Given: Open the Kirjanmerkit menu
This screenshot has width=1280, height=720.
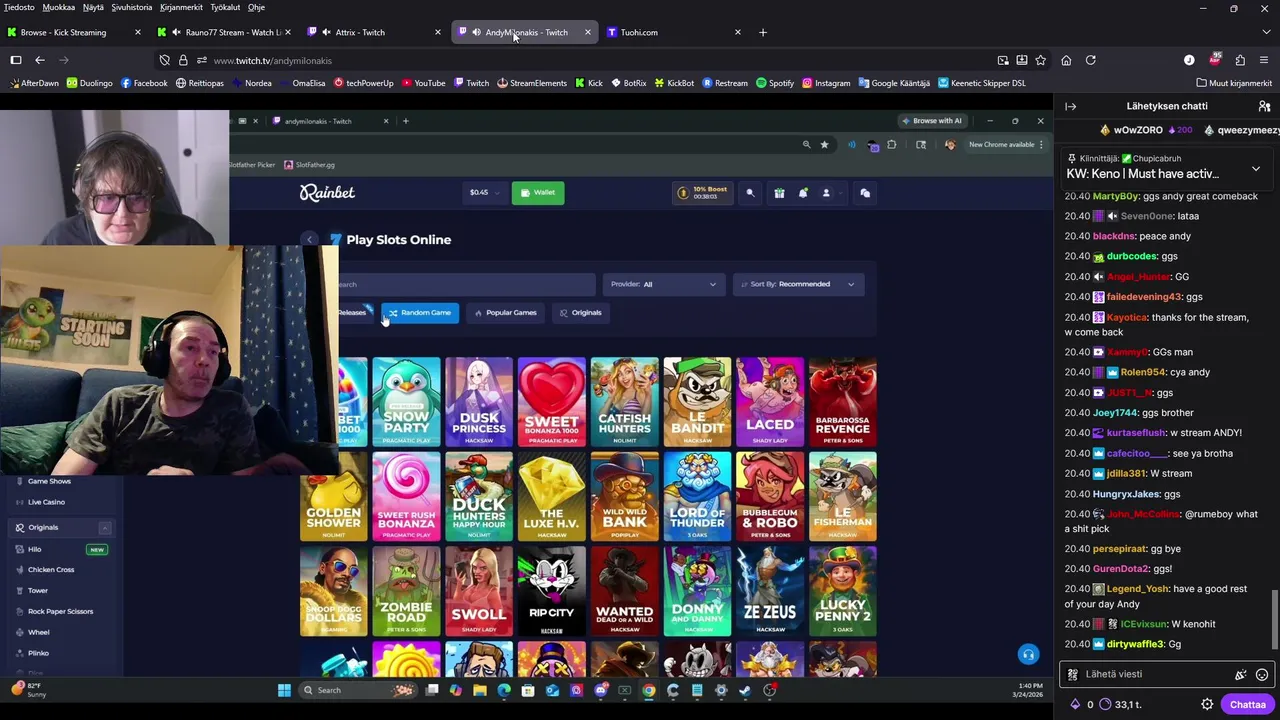Looking at the screenshot, I should pos(181,7).
